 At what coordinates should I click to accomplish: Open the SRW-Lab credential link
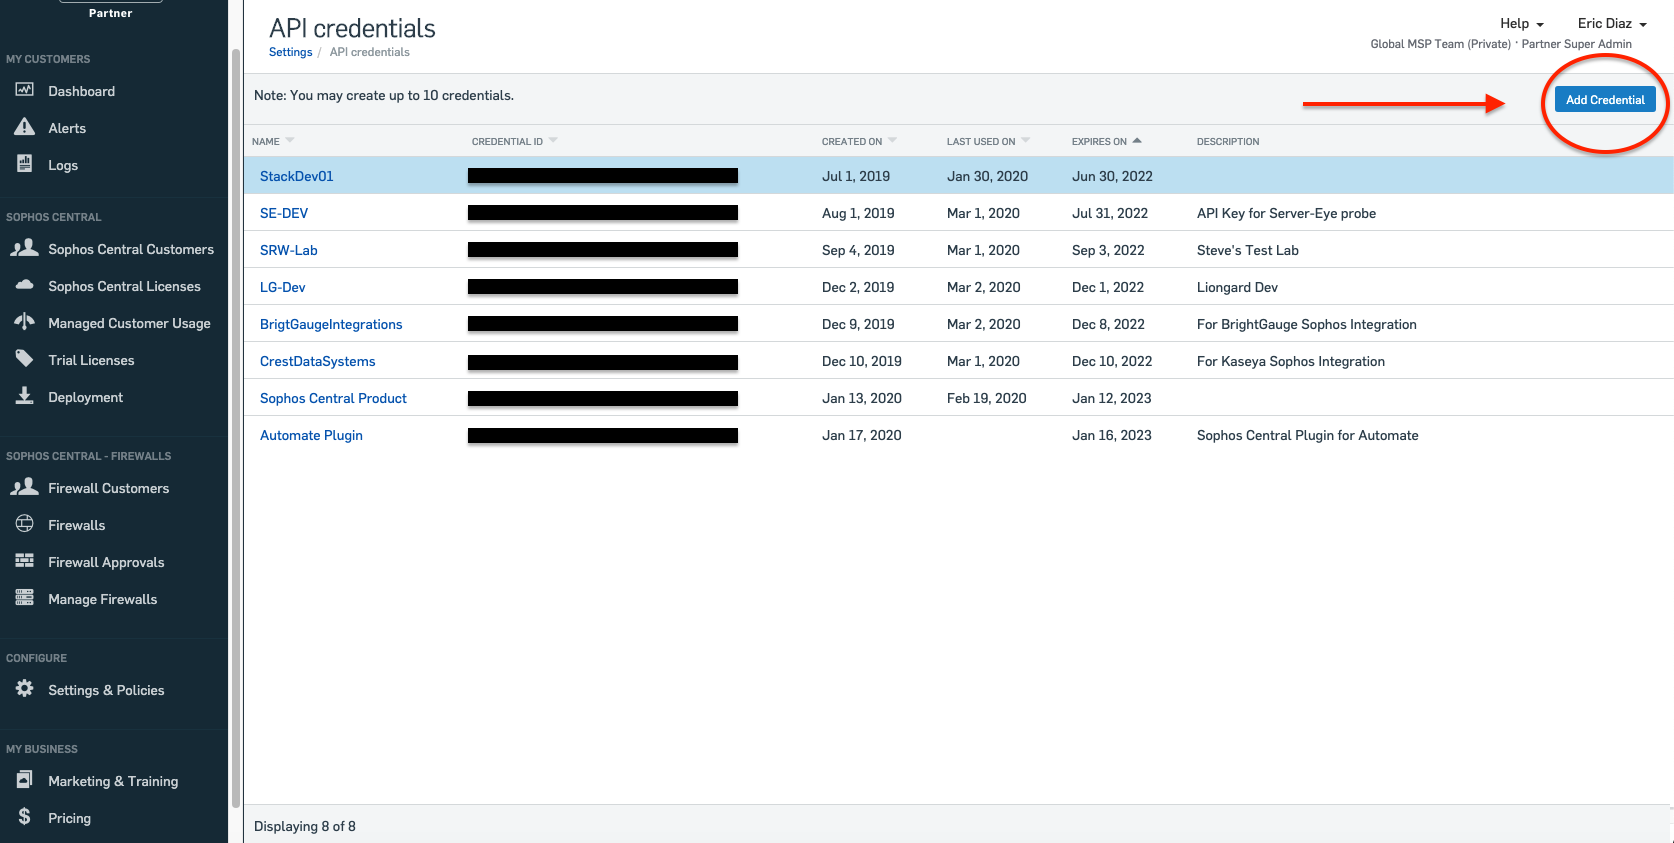[x=288, y=250]
